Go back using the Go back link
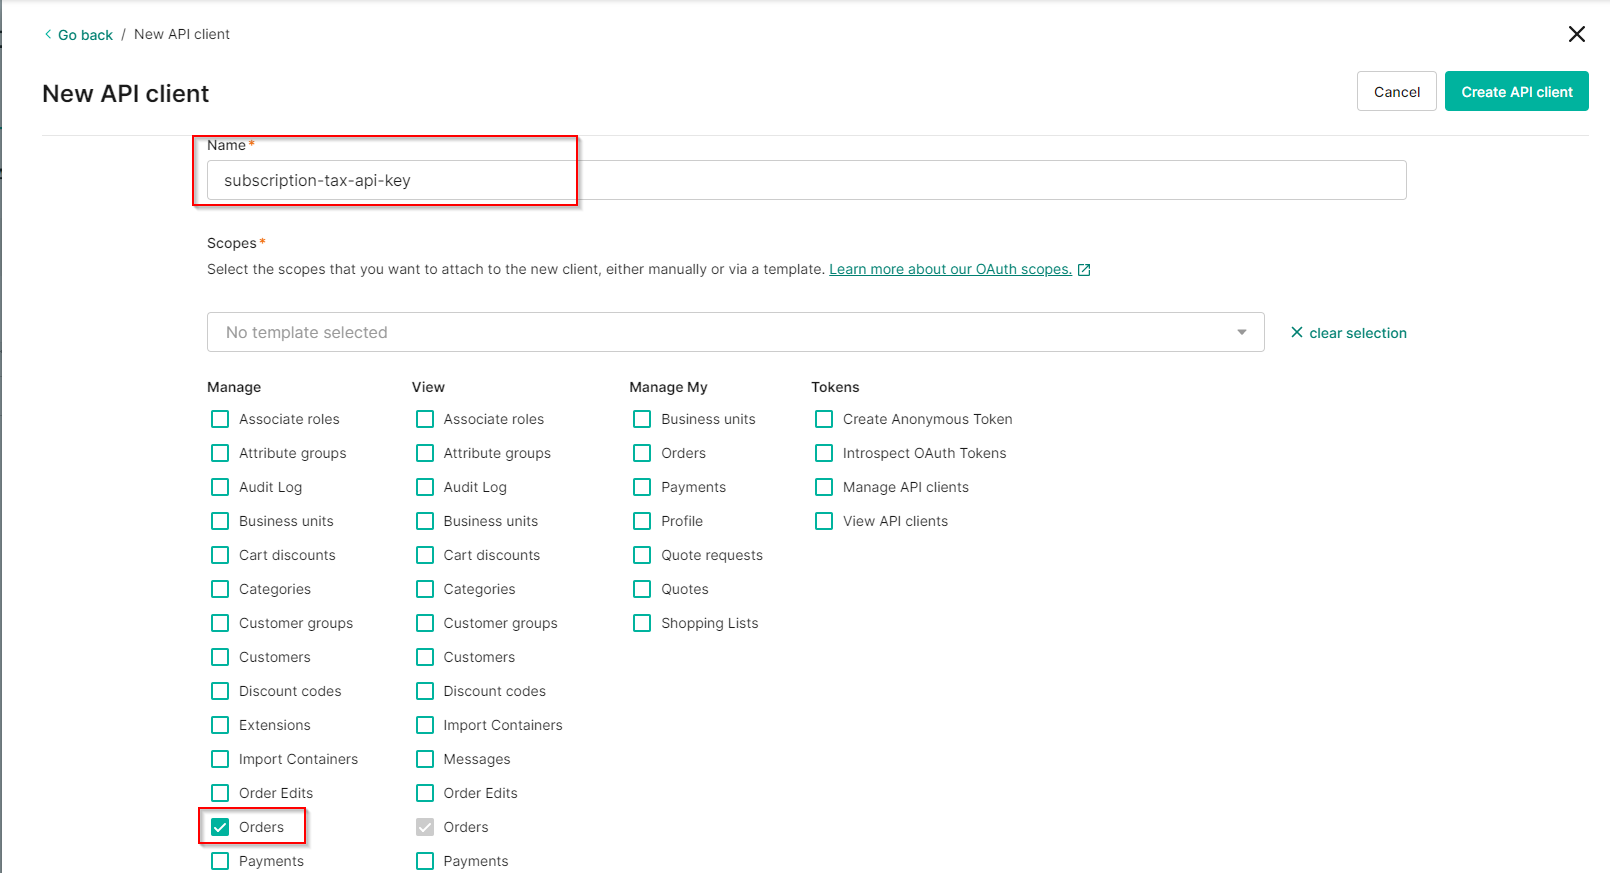Viewport: 1610px width, 873px height. click(85, 35)
